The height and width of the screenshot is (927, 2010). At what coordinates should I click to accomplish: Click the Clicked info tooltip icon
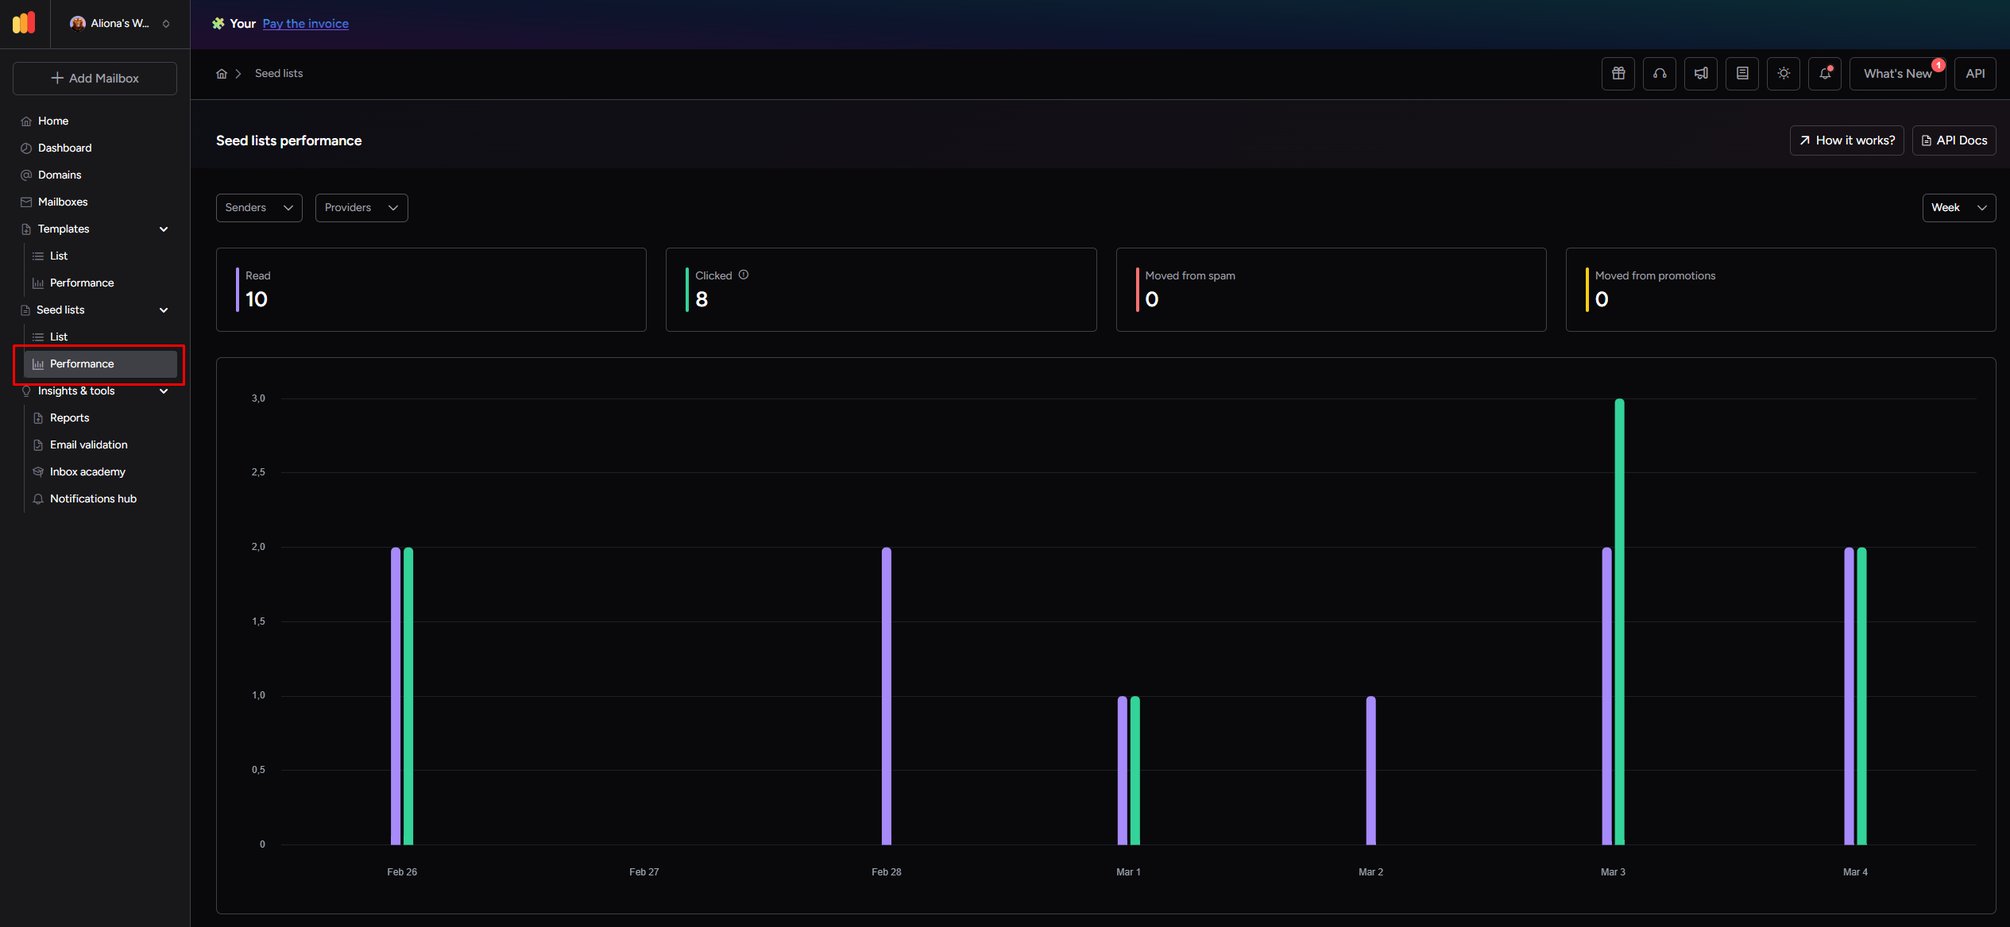(x=743, y=275)
